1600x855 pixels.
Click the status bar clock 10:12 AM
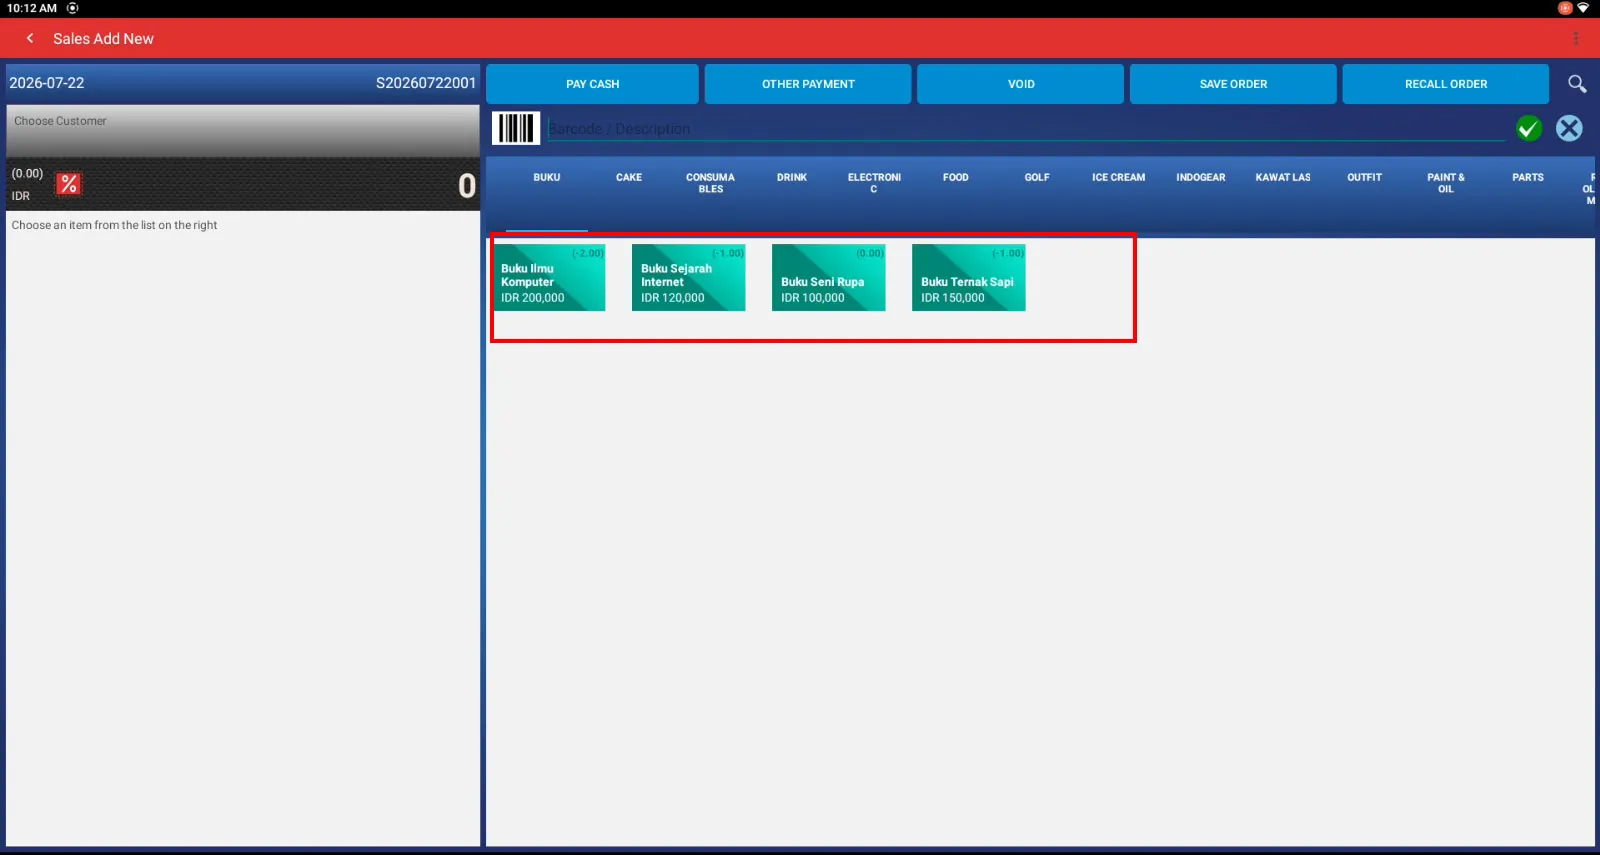click(32, 8)
